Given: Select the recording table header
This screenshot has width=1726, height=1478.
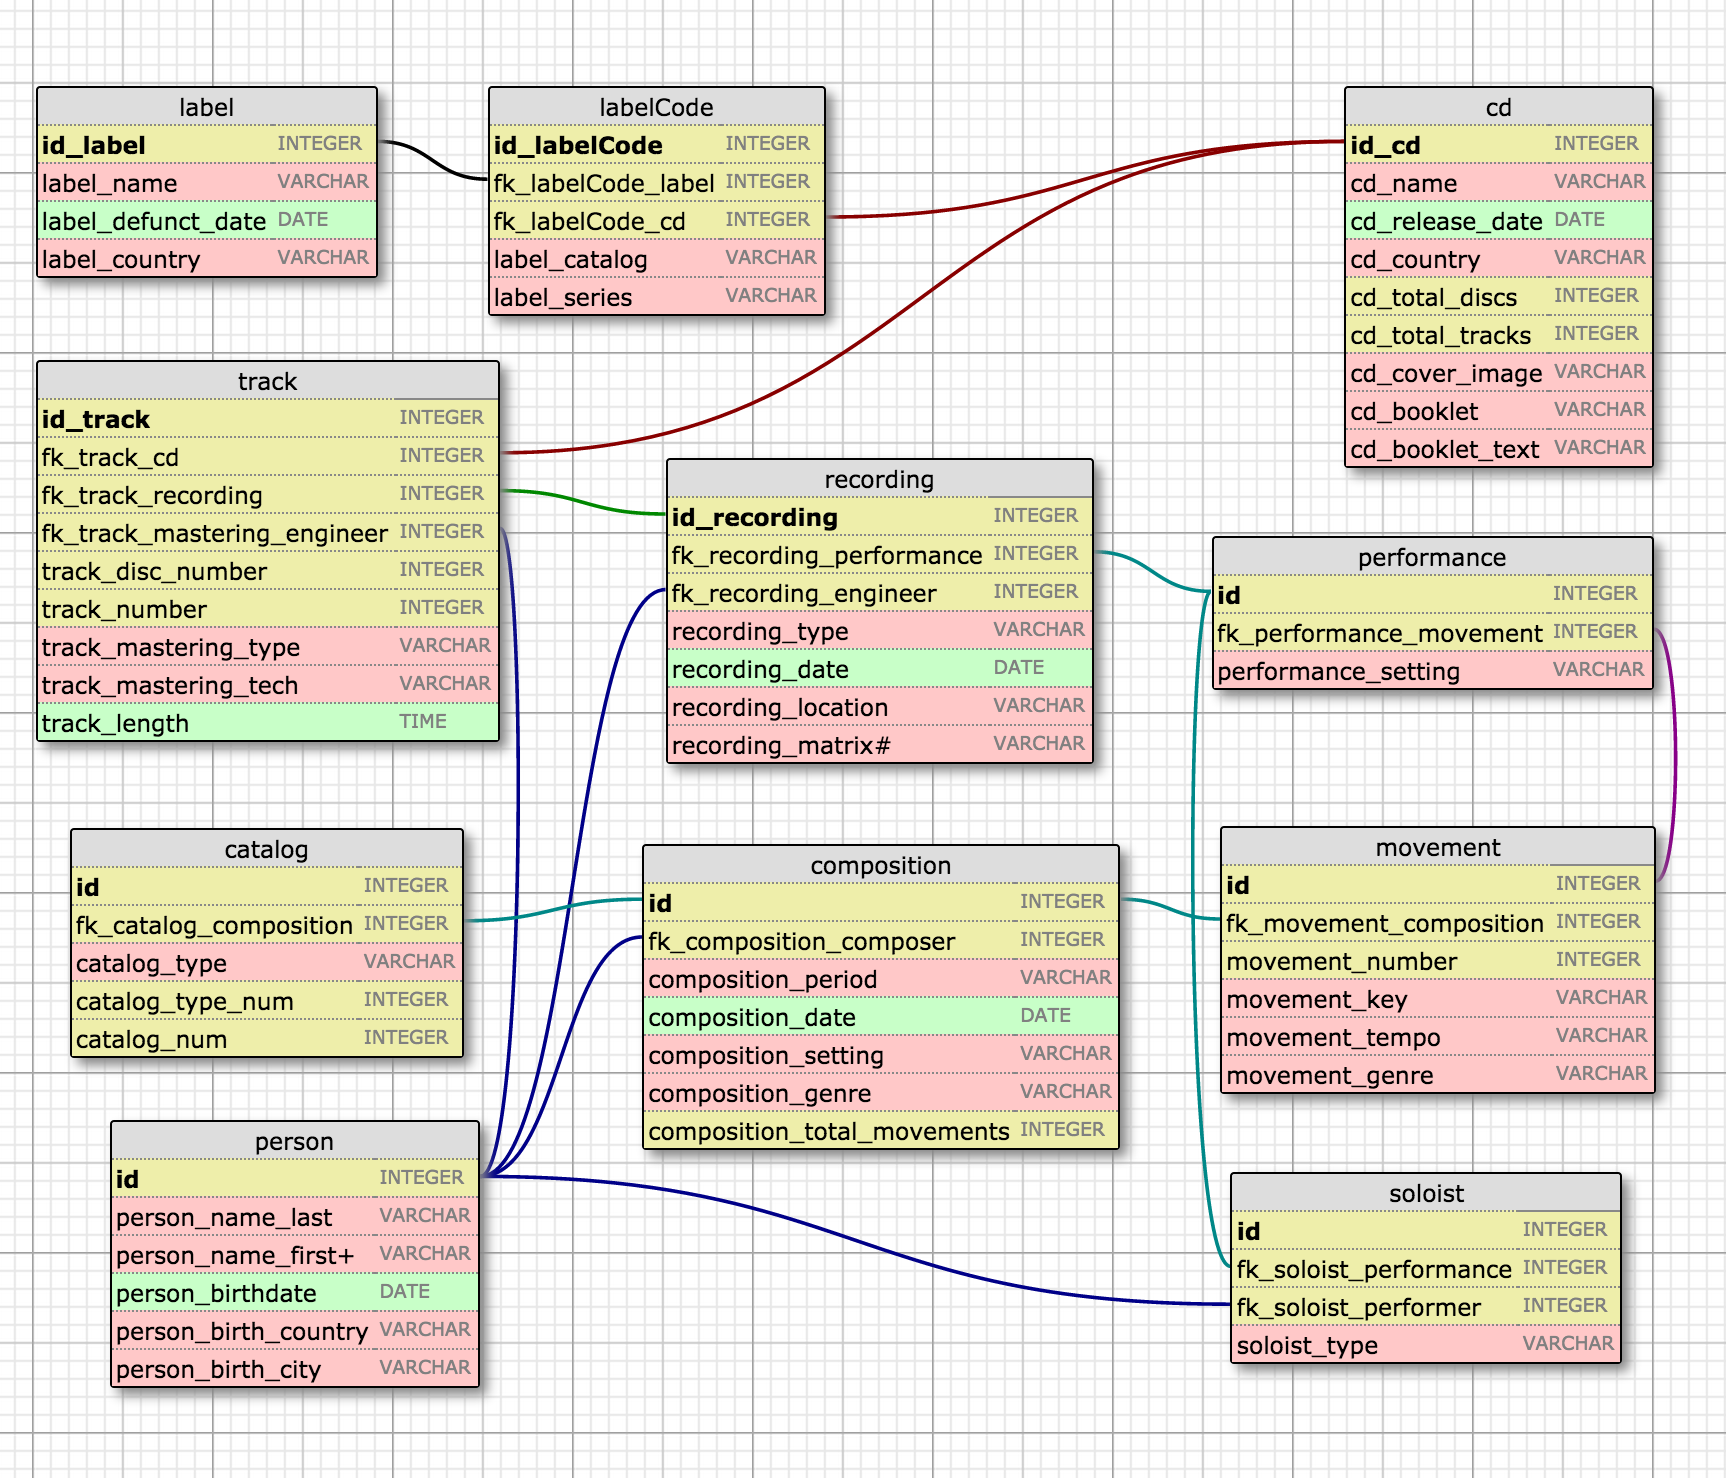Looking at the screenshot, I should pyautogui.click(x=879, y=479).
